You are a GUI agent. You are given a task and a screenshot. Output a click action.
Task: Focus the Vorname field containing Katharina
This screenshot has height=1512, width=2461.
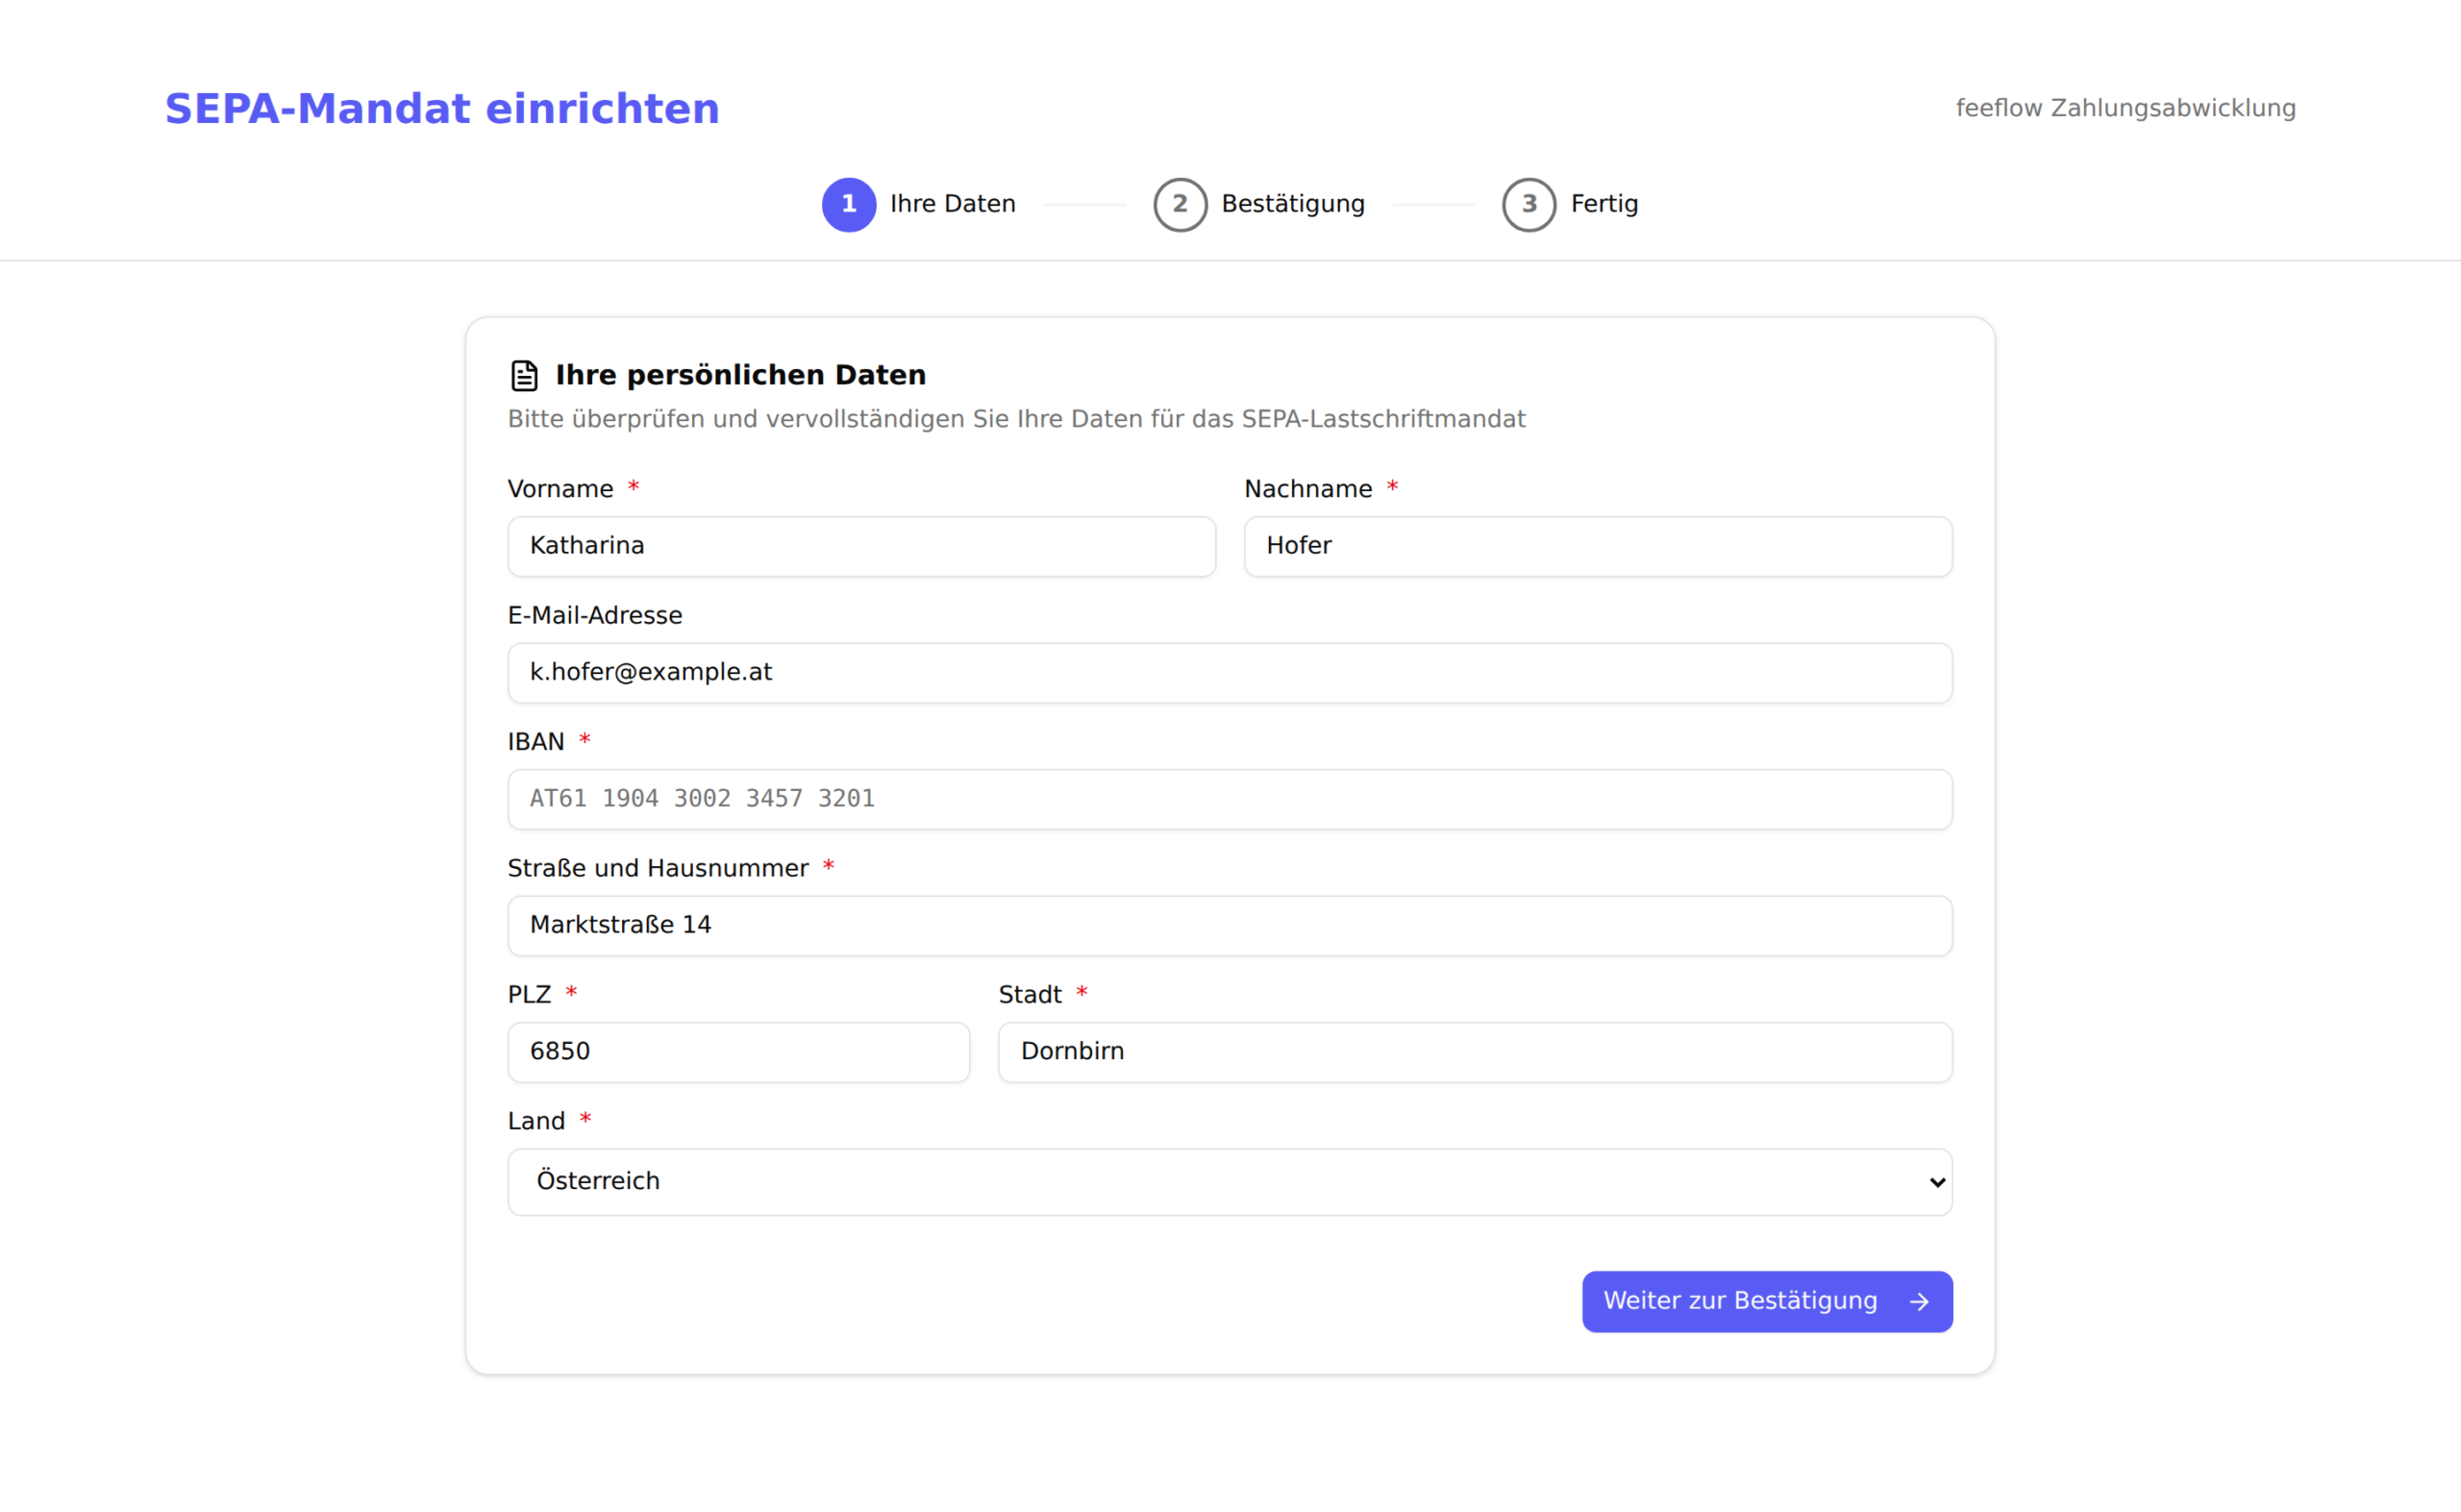862,547
